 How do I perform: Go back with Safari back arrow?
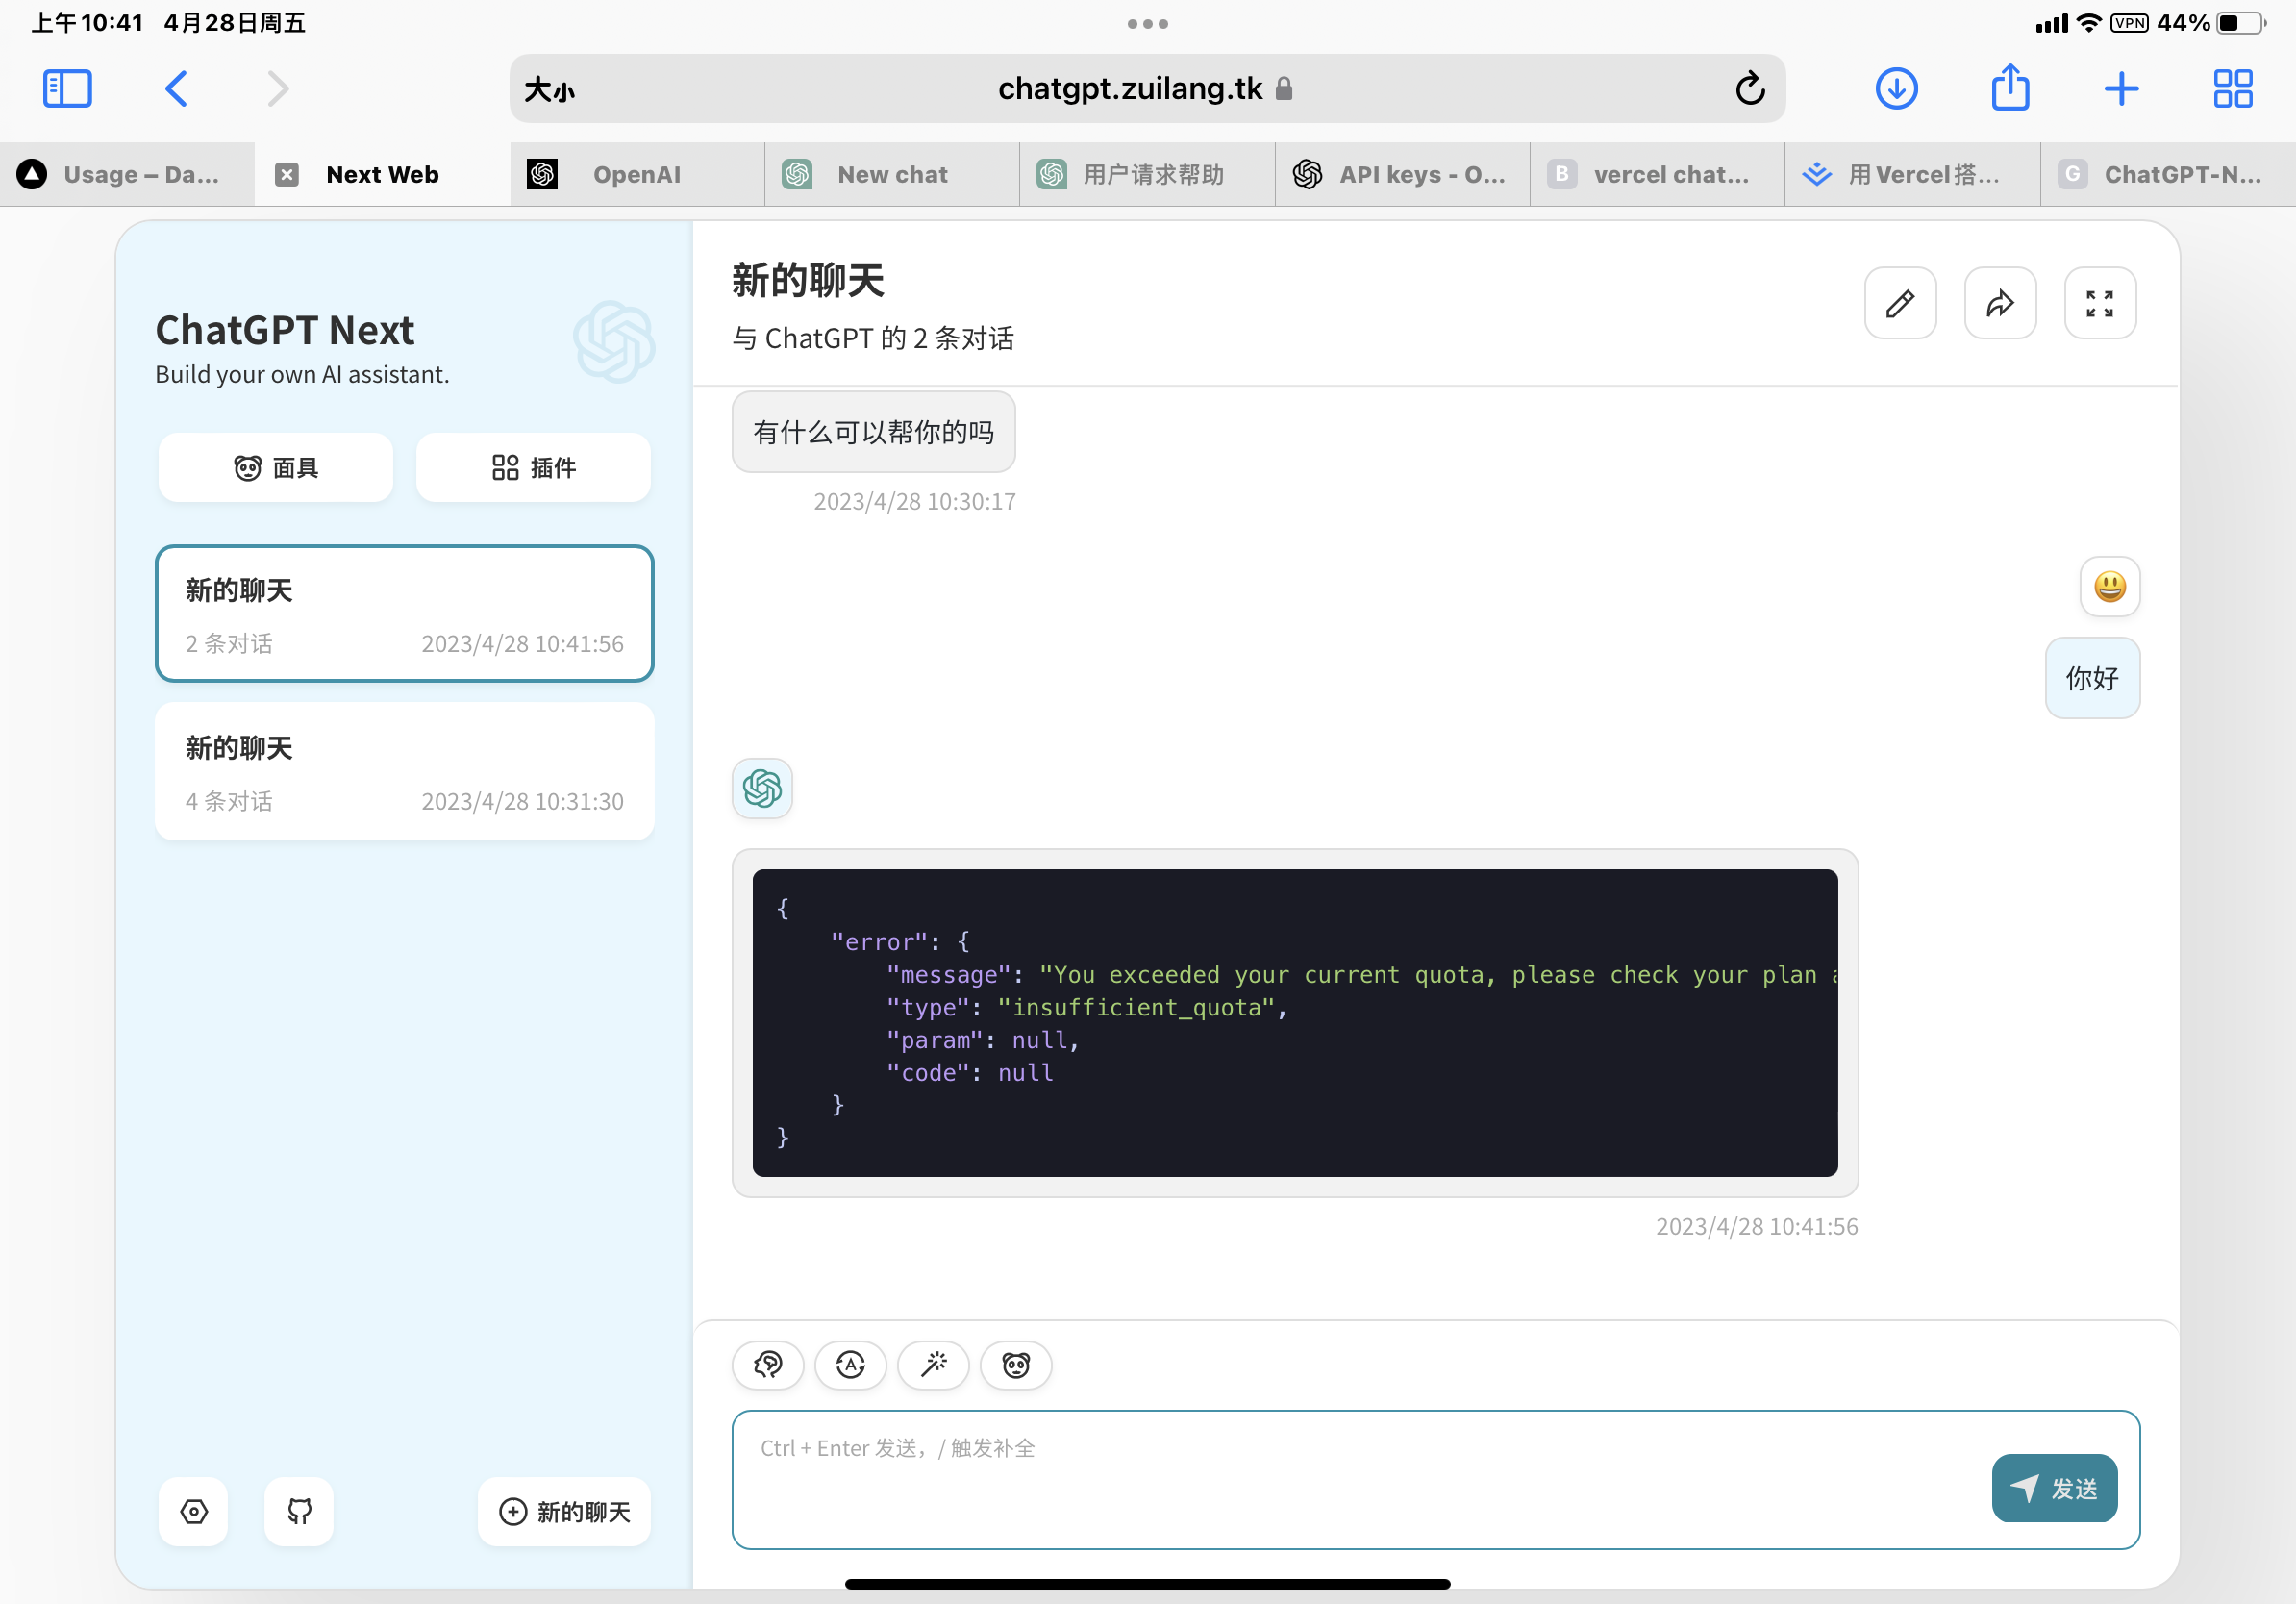coord(176,88)
